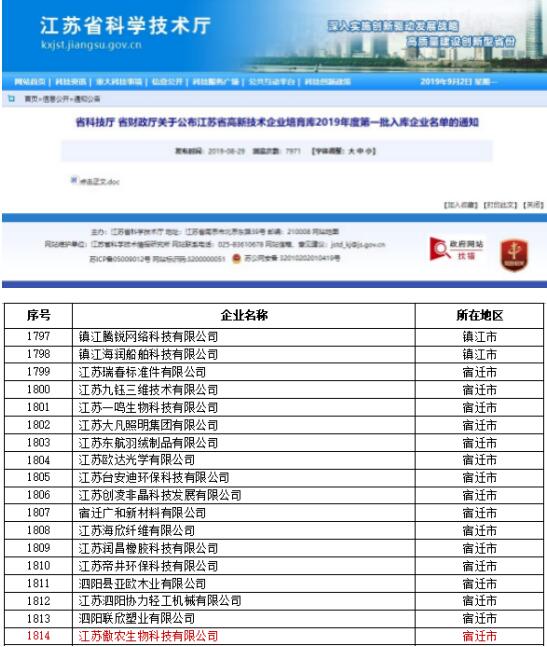Select 江苏创凌丰晶科技发展有限公司 cell
The image size is (547, 647).
point(244,496)
